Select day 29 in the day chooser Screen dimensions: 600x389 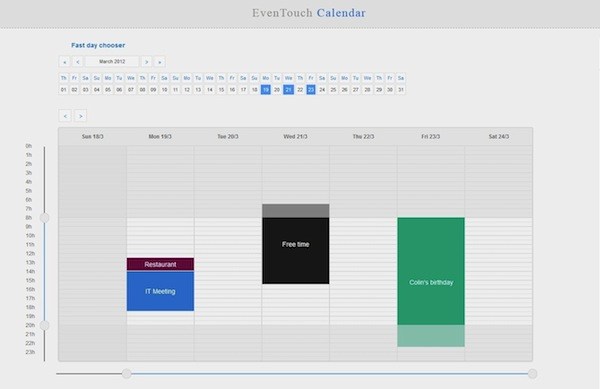(379, 90)
